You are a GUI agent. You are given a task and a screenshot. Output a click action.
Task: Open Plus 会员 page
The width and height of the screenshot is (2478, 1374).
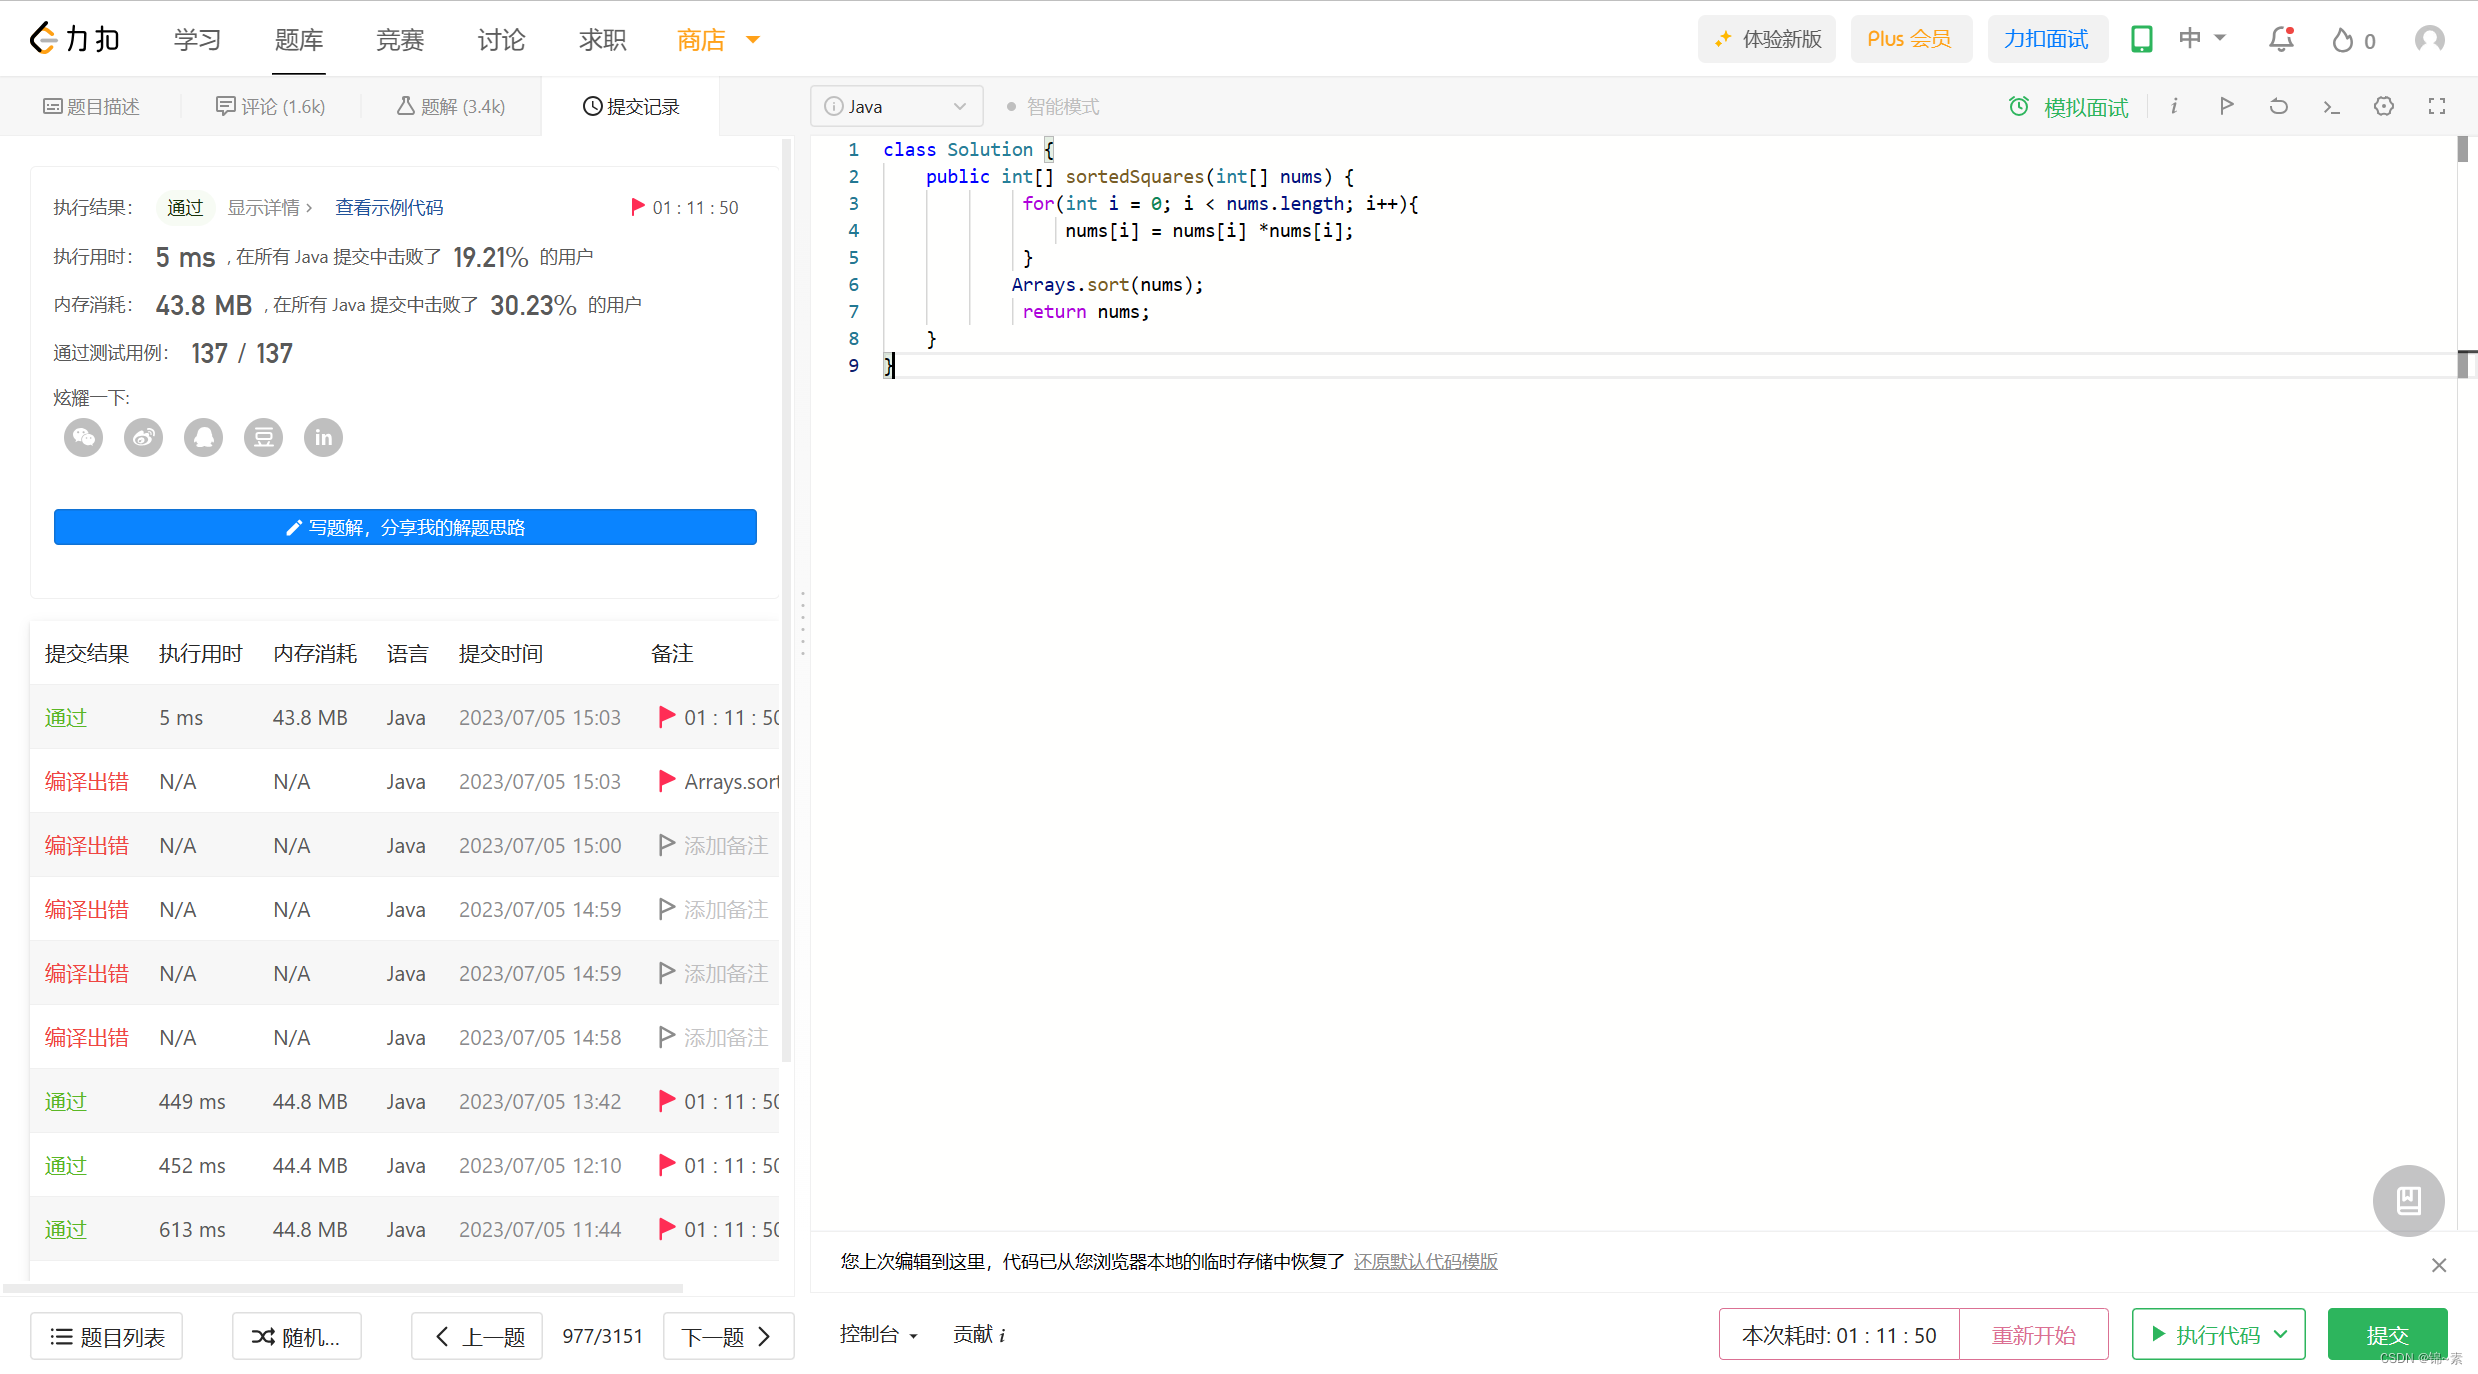click(x=1910, y=39)
